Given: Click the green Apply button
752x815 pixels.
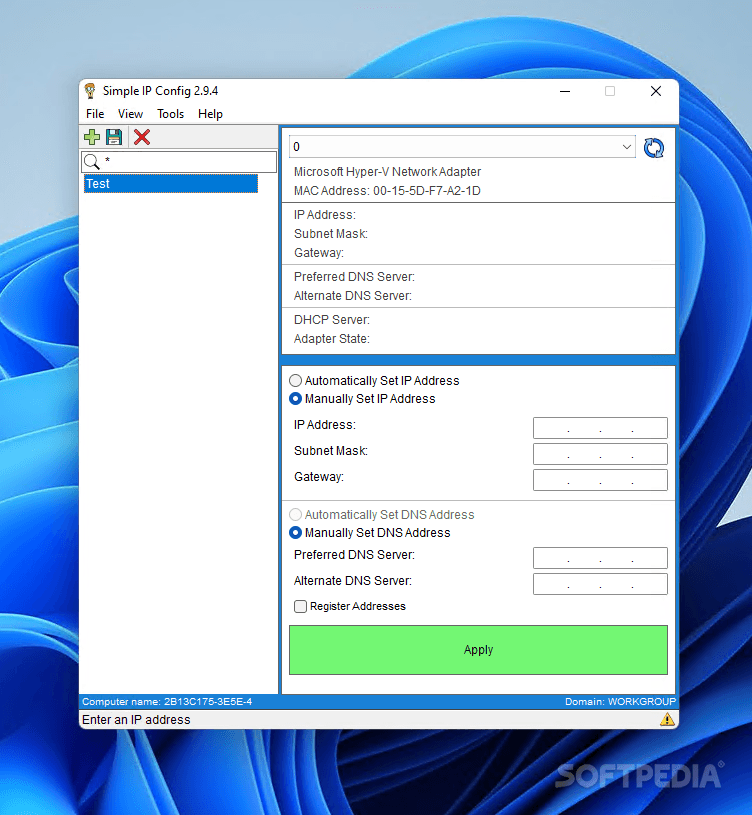Looking at the screenshot, I should (478, 650).
